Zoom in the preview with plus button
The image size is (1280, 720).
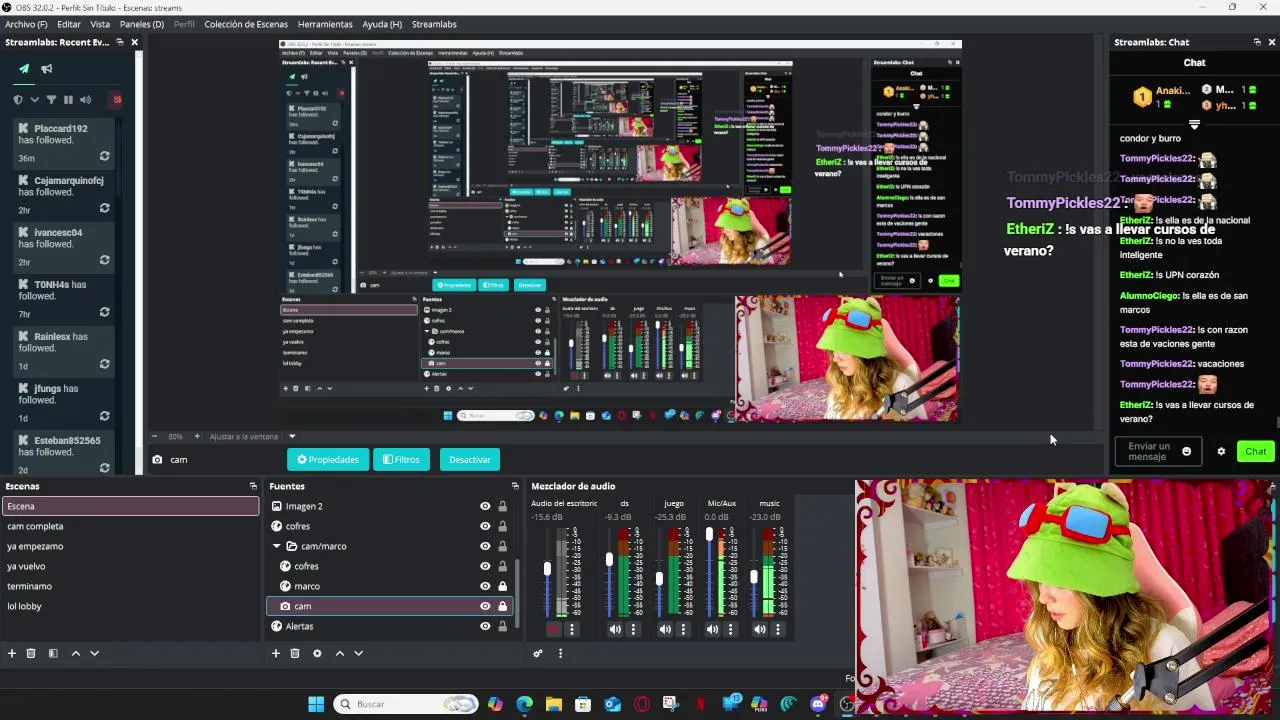(197, 436)
